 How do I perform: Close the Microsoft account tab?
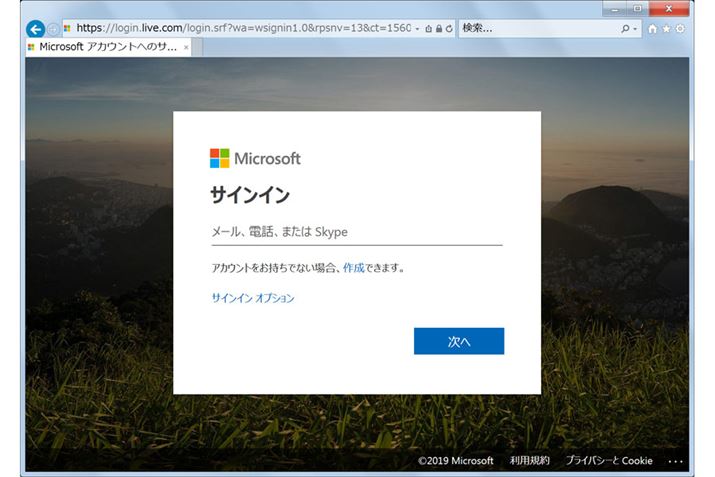coord(186,47)
